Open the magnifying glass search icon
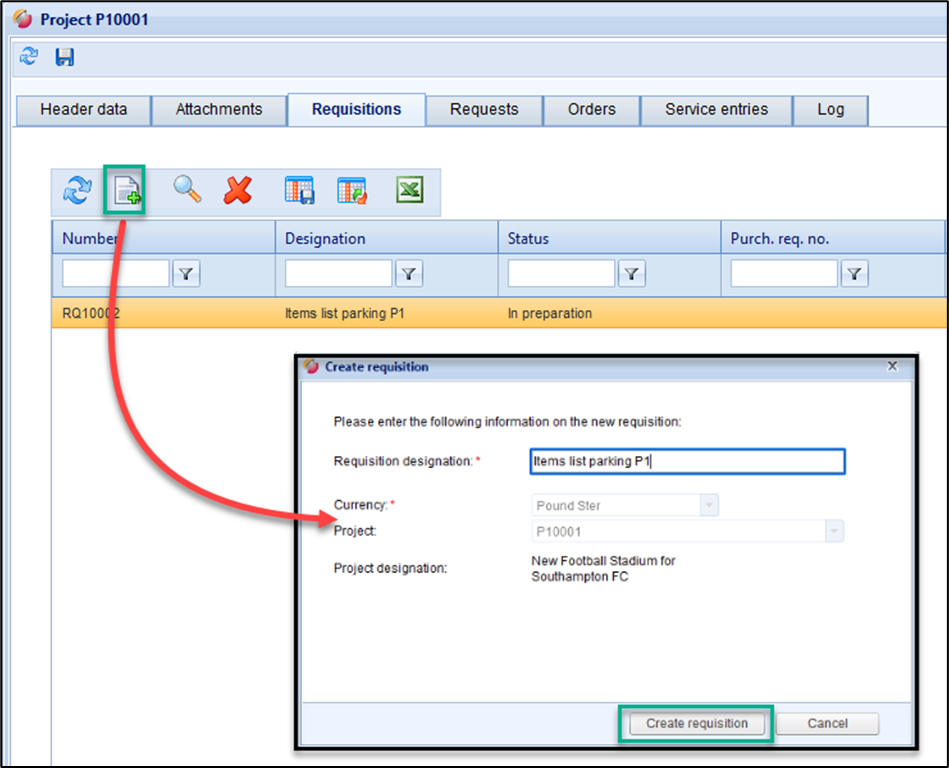 (187, 189)
